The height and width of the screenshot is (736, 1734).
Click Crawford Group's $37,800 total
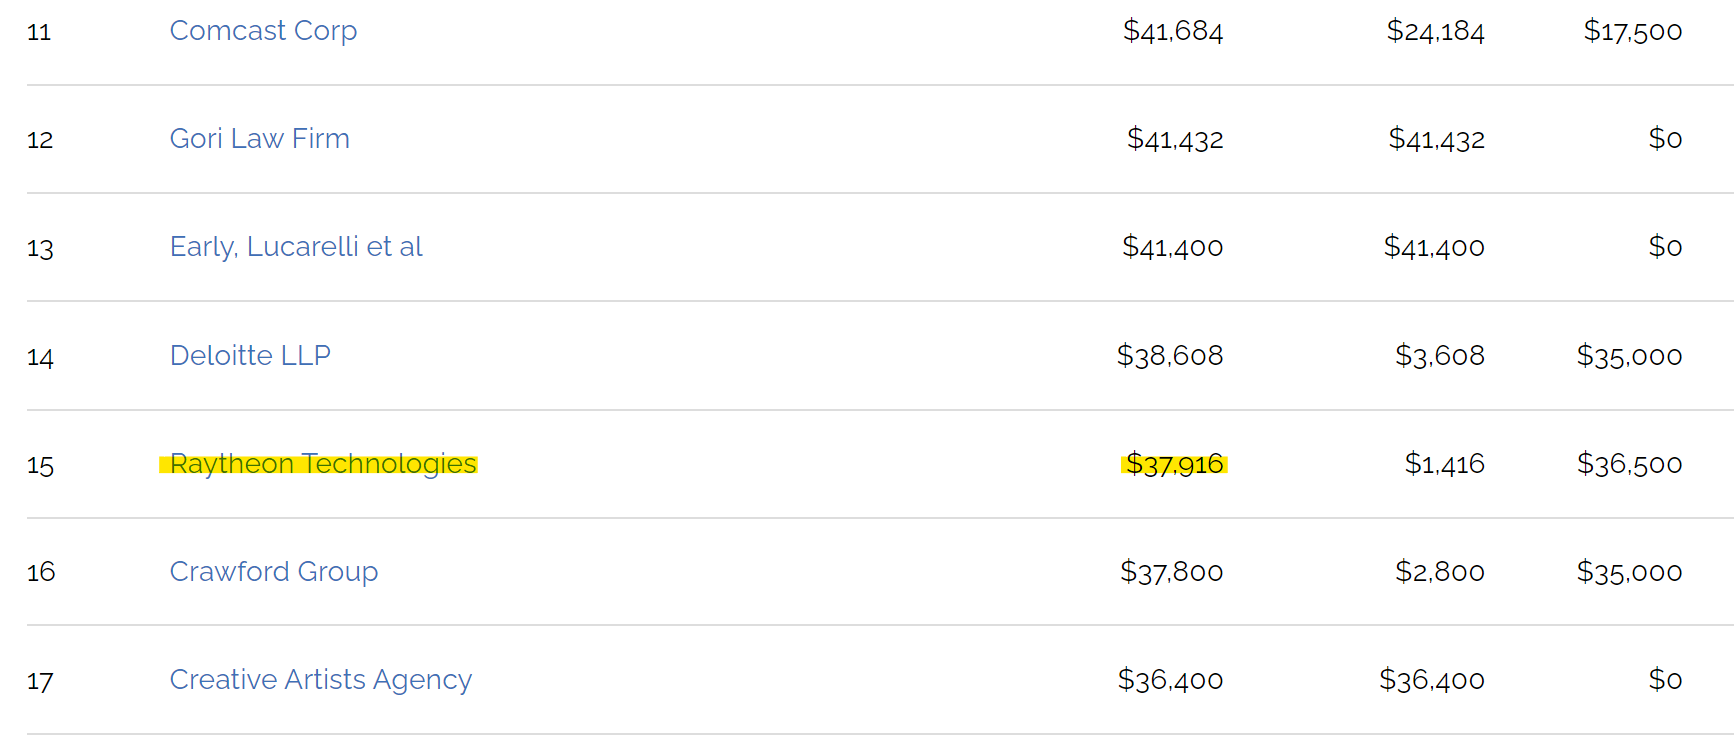[1171, 572]
